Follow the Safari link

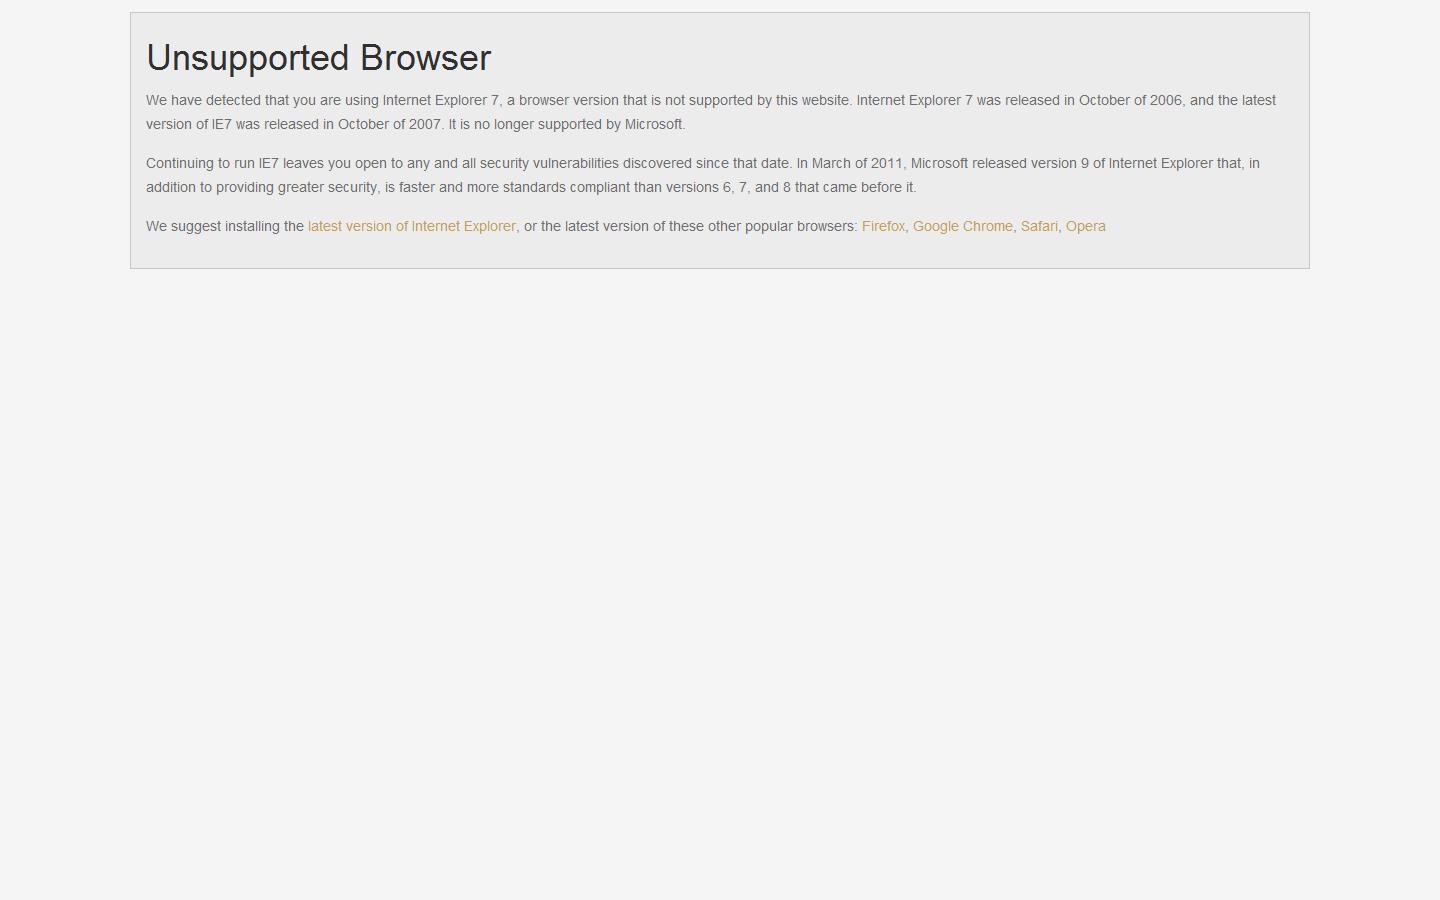(x=1039, y=226)
